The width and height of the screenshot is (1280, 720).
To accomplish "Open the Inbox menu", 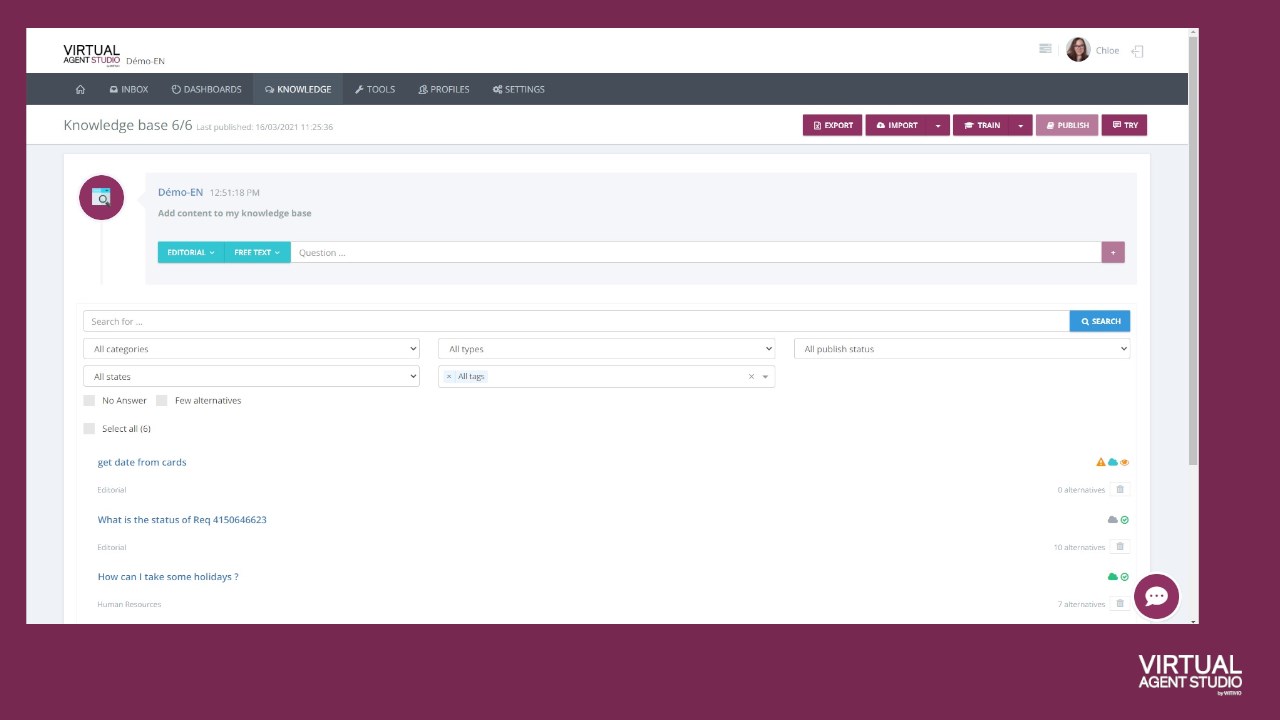I will click(x=128, y=89).
